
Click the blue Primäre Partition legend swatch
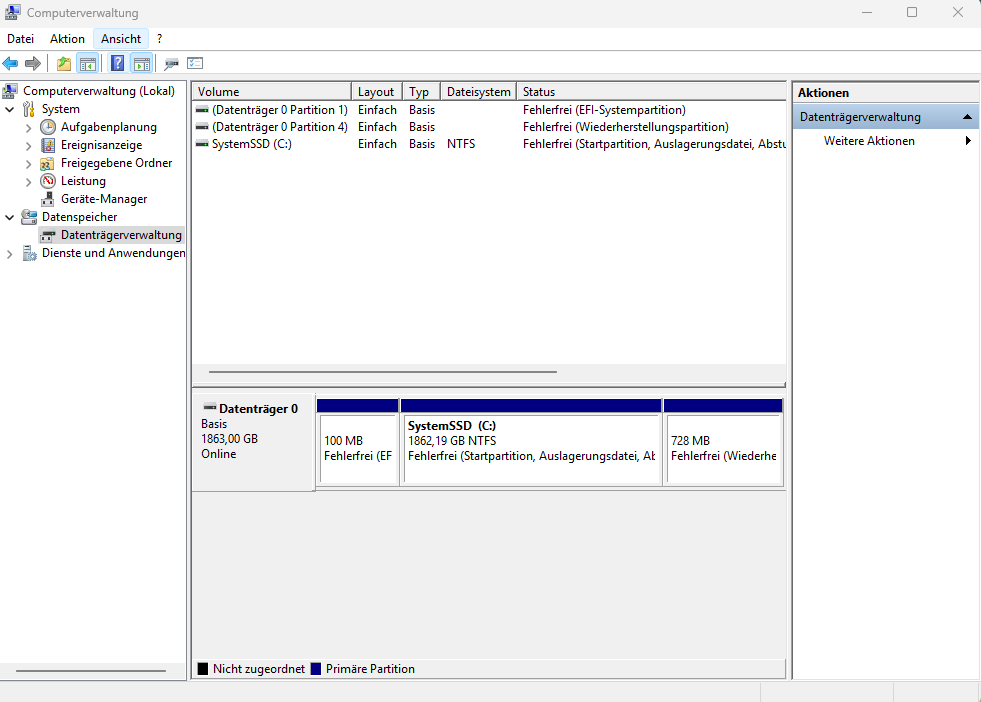(316, 669)
